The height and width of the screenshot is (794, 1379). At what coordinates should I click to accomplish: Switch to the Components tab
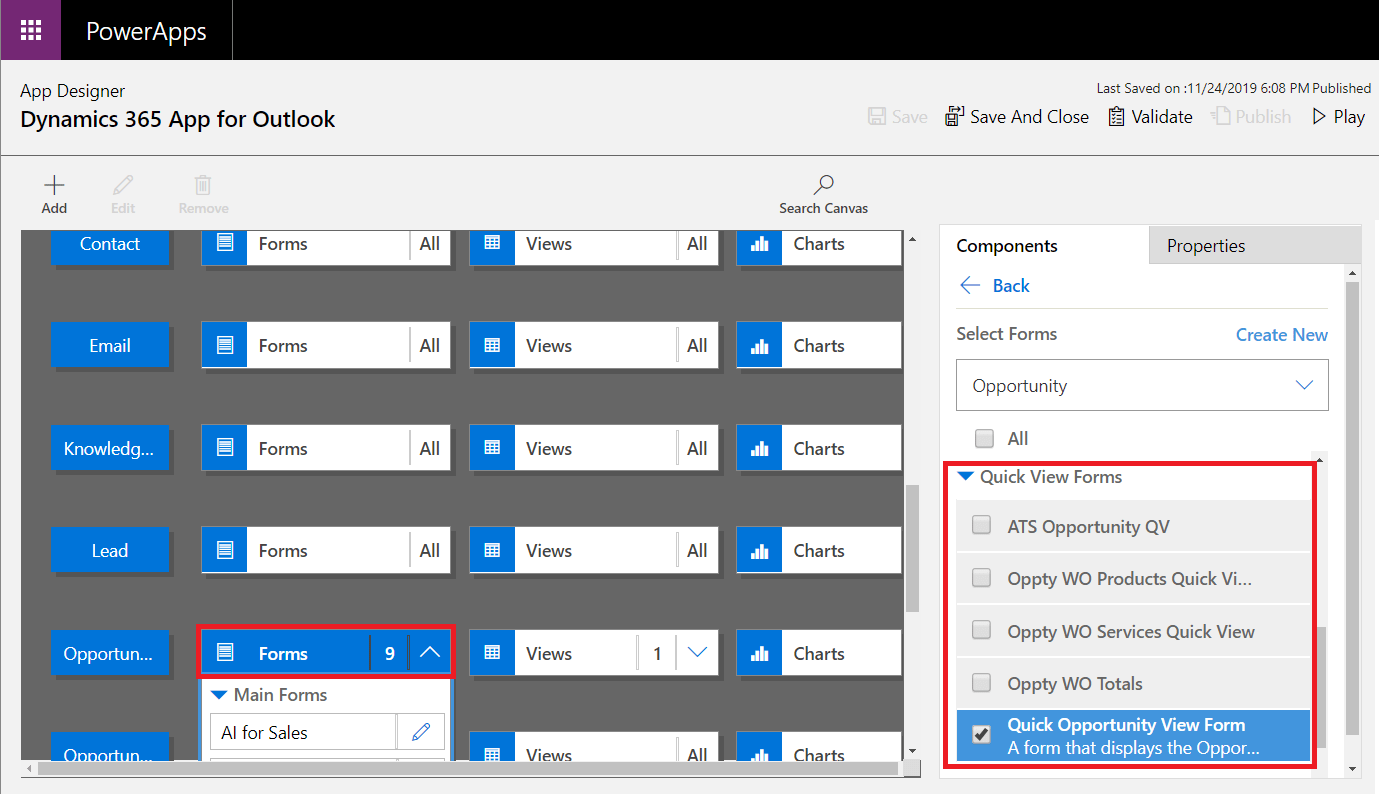1006,245
